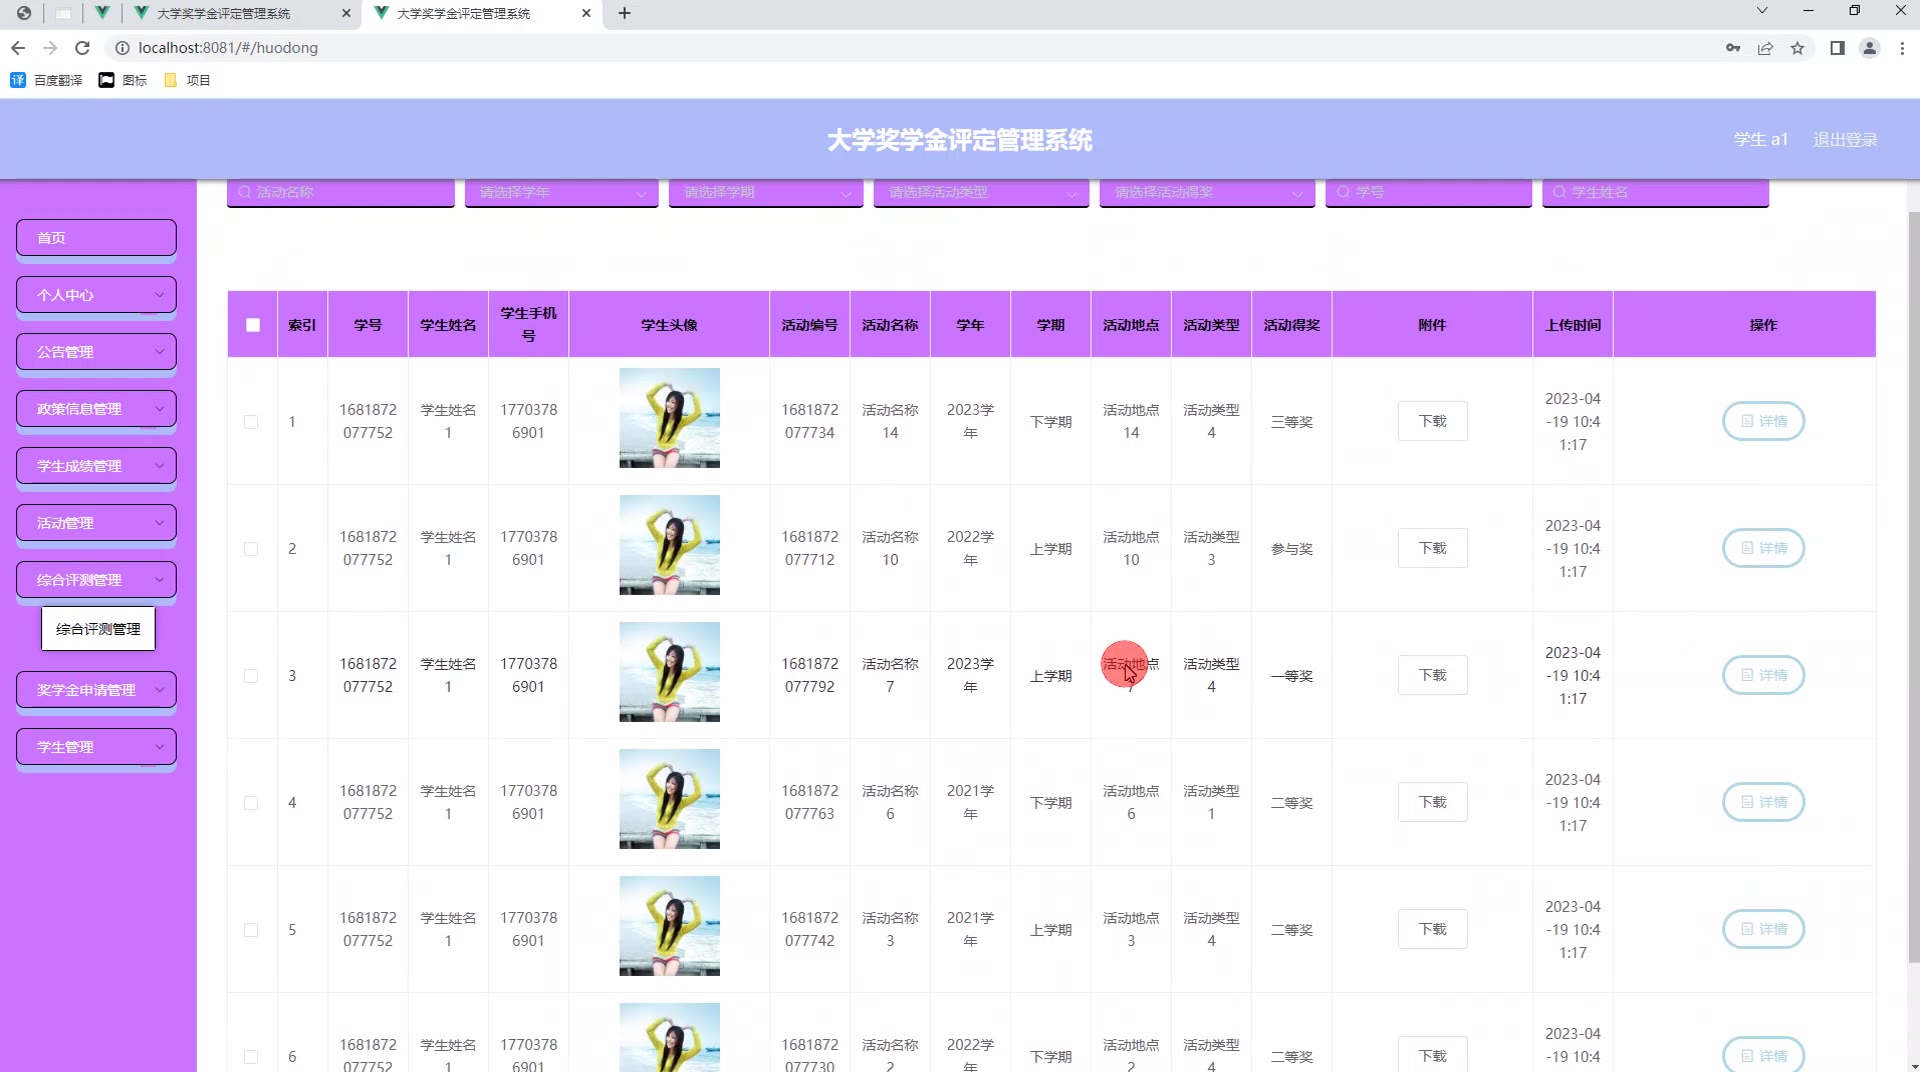Check the checkbox for row 1
This screenshot has width=1920, height=1072.
click(x=251, y=422)
